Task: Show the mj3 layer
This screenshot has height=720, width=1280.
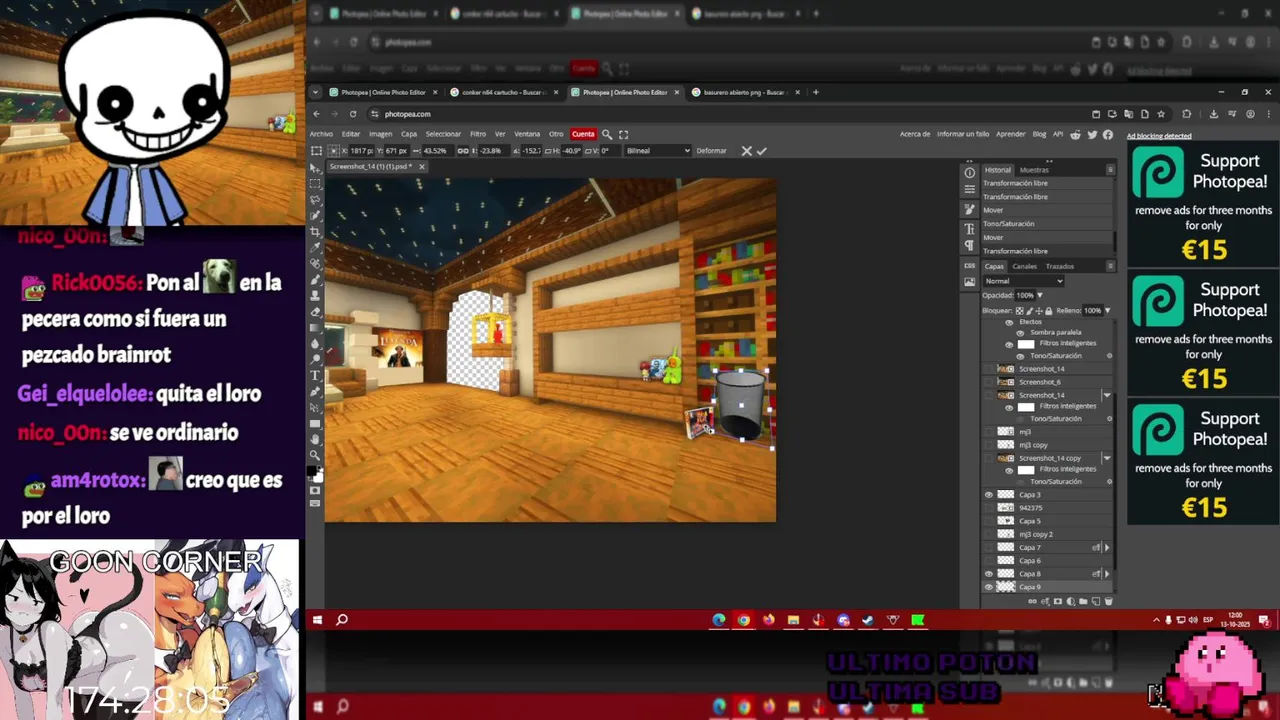Action: (x=989, y=432)
